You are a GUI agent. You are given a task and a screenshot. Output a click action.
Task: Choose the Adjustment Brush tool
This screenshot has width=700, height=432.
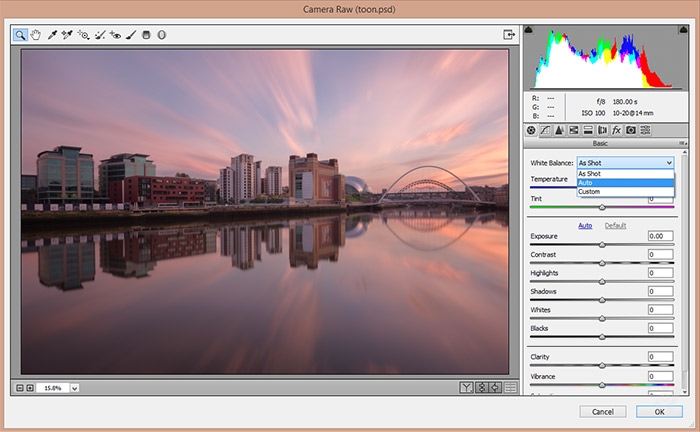point(130,34)
